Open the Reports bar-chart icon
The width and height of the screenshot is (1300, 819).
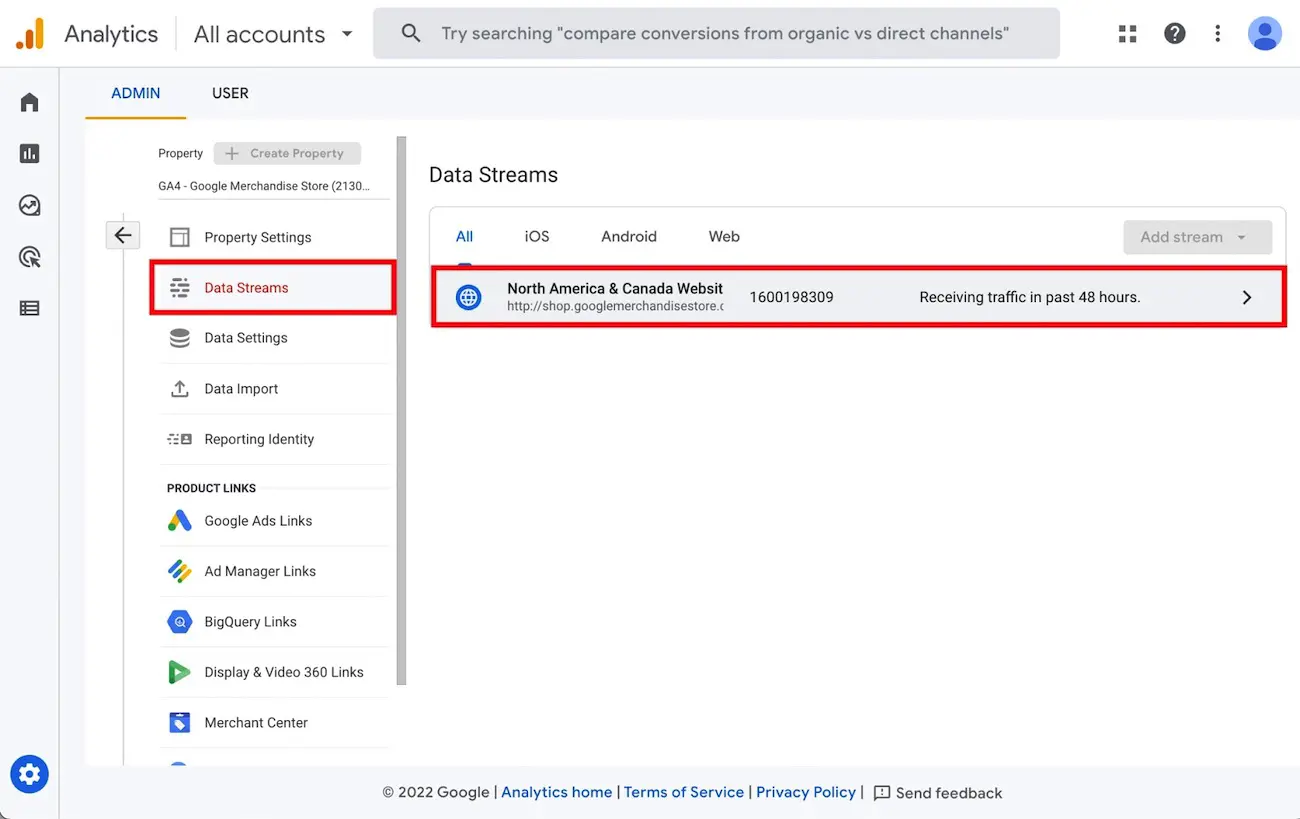click(30, 153)
